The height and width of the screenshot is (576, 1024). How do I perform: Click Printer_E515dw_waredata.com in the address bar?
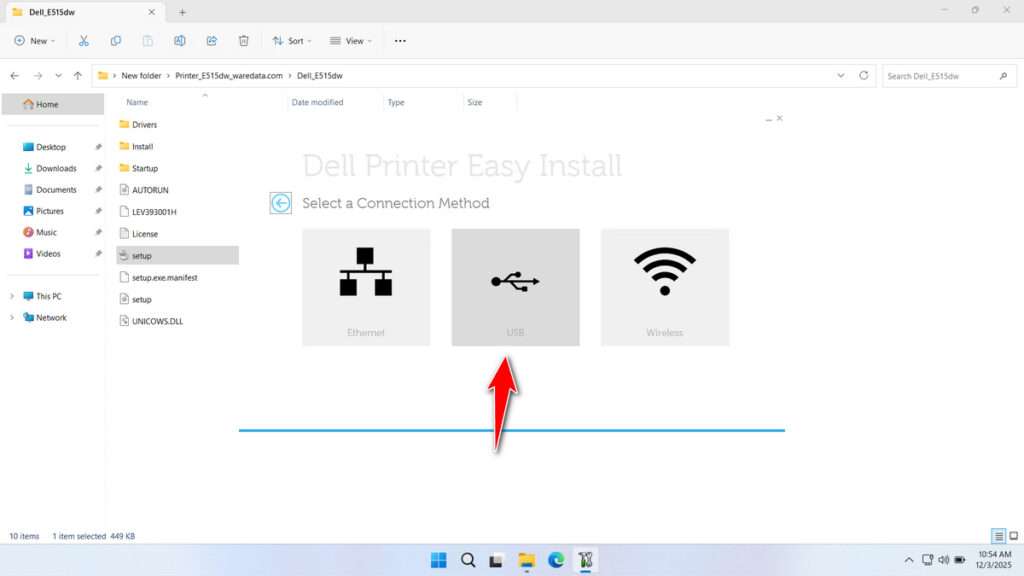pos(231,74)
